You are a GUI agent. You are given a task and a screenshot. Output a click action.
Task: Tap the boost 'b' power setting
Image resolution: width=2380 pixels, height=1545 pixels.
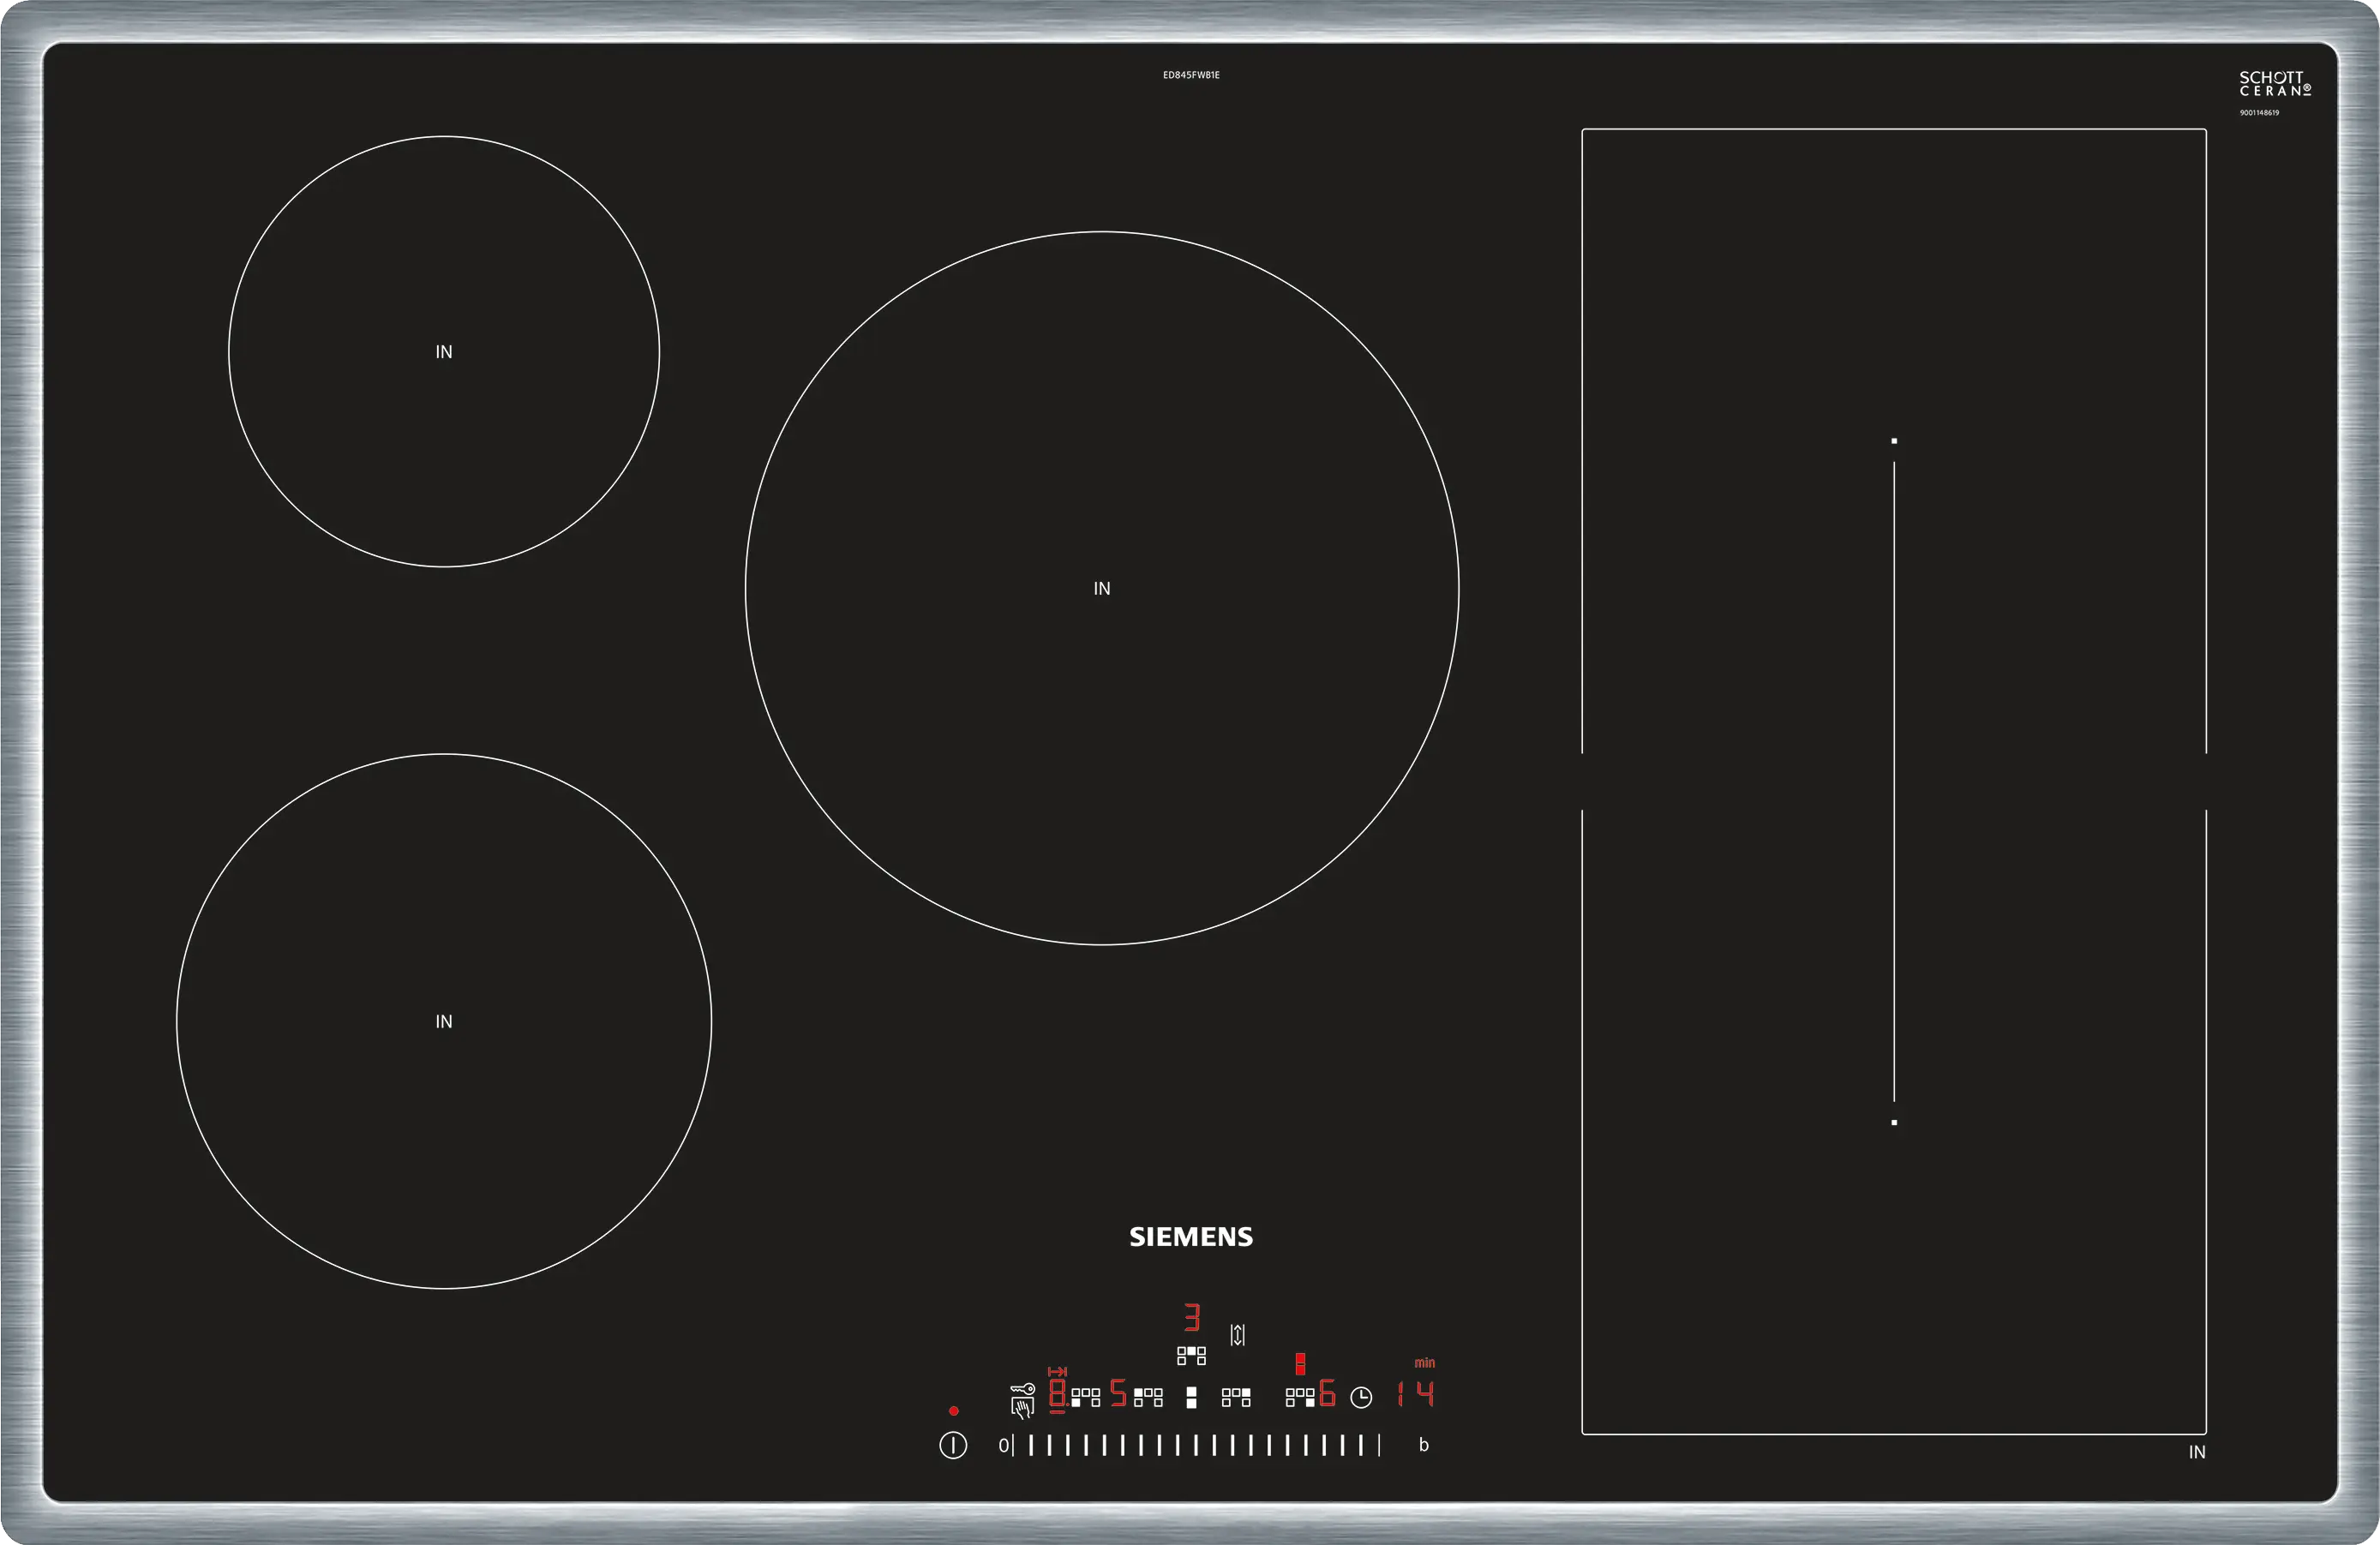[1424, 1445]
